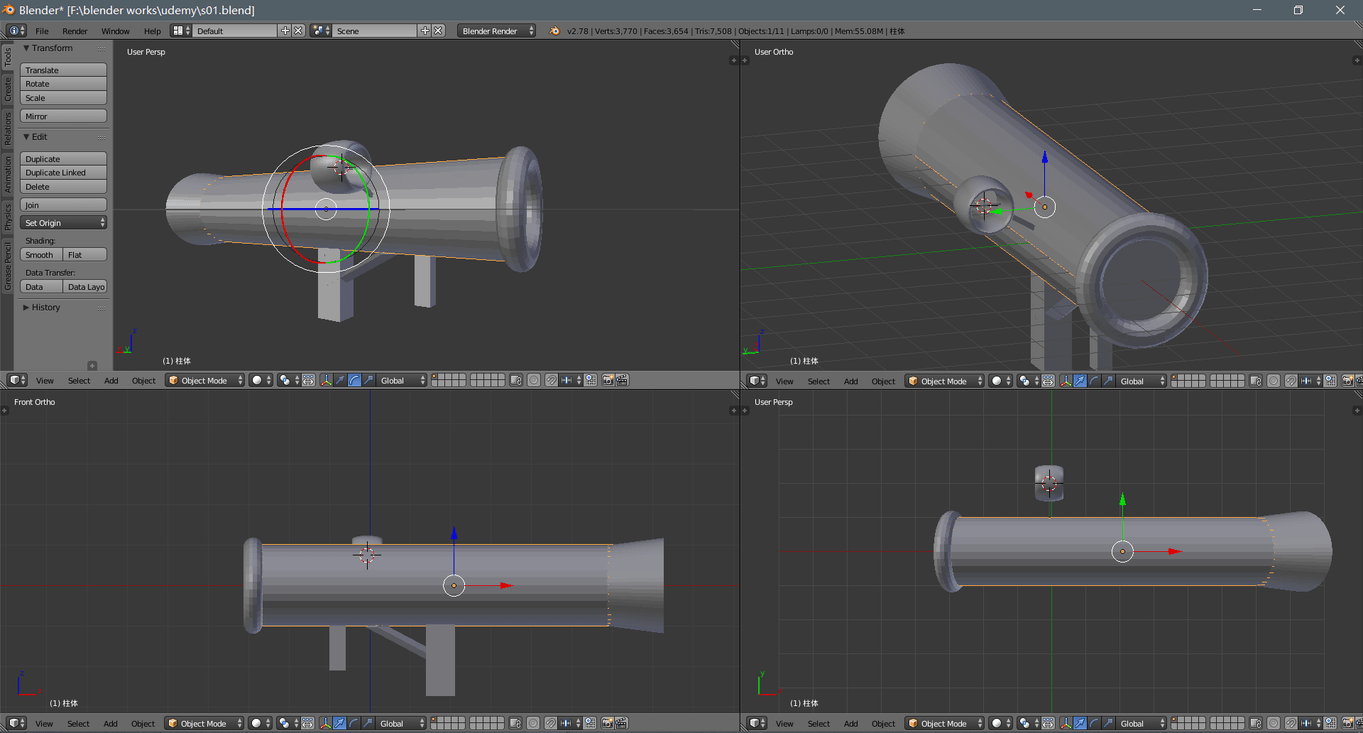The image size is (1363, 733).
Task: Click the "User Ortho" viewport label
Action: click(x=774, y=52)
